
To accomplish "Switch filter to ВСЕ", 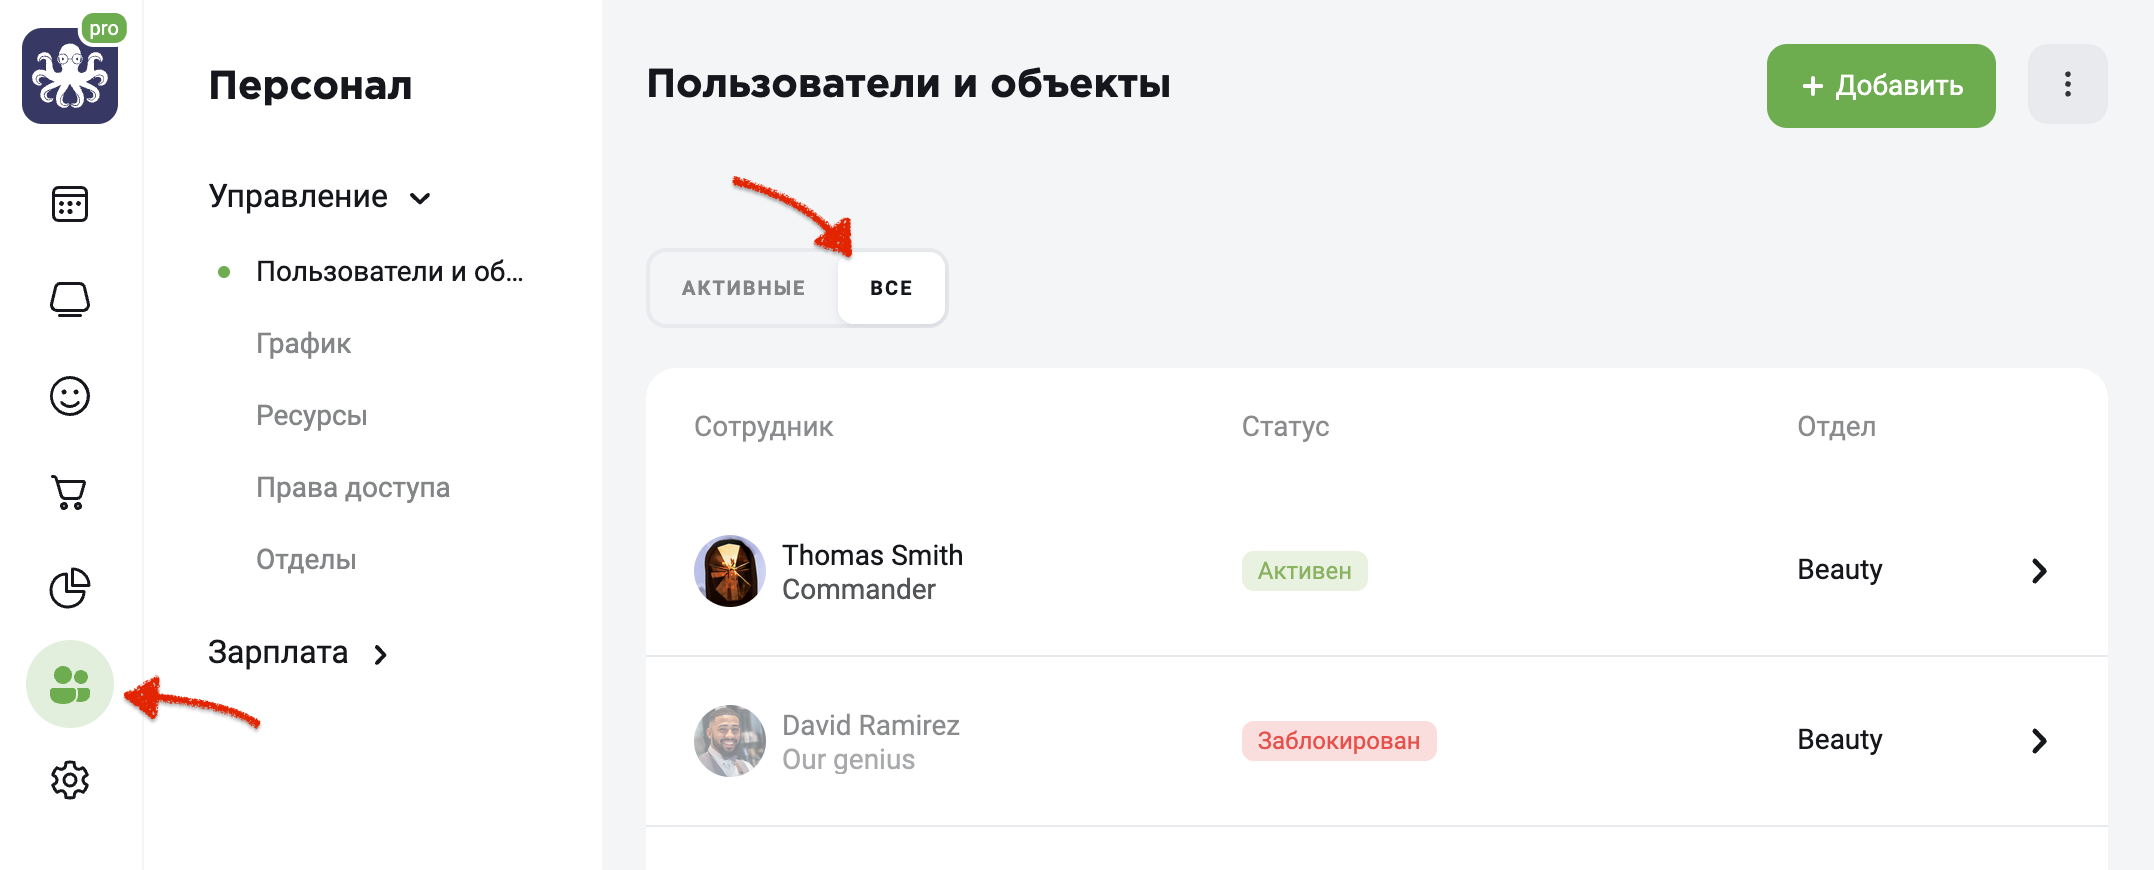I will (x=891, y=288).
